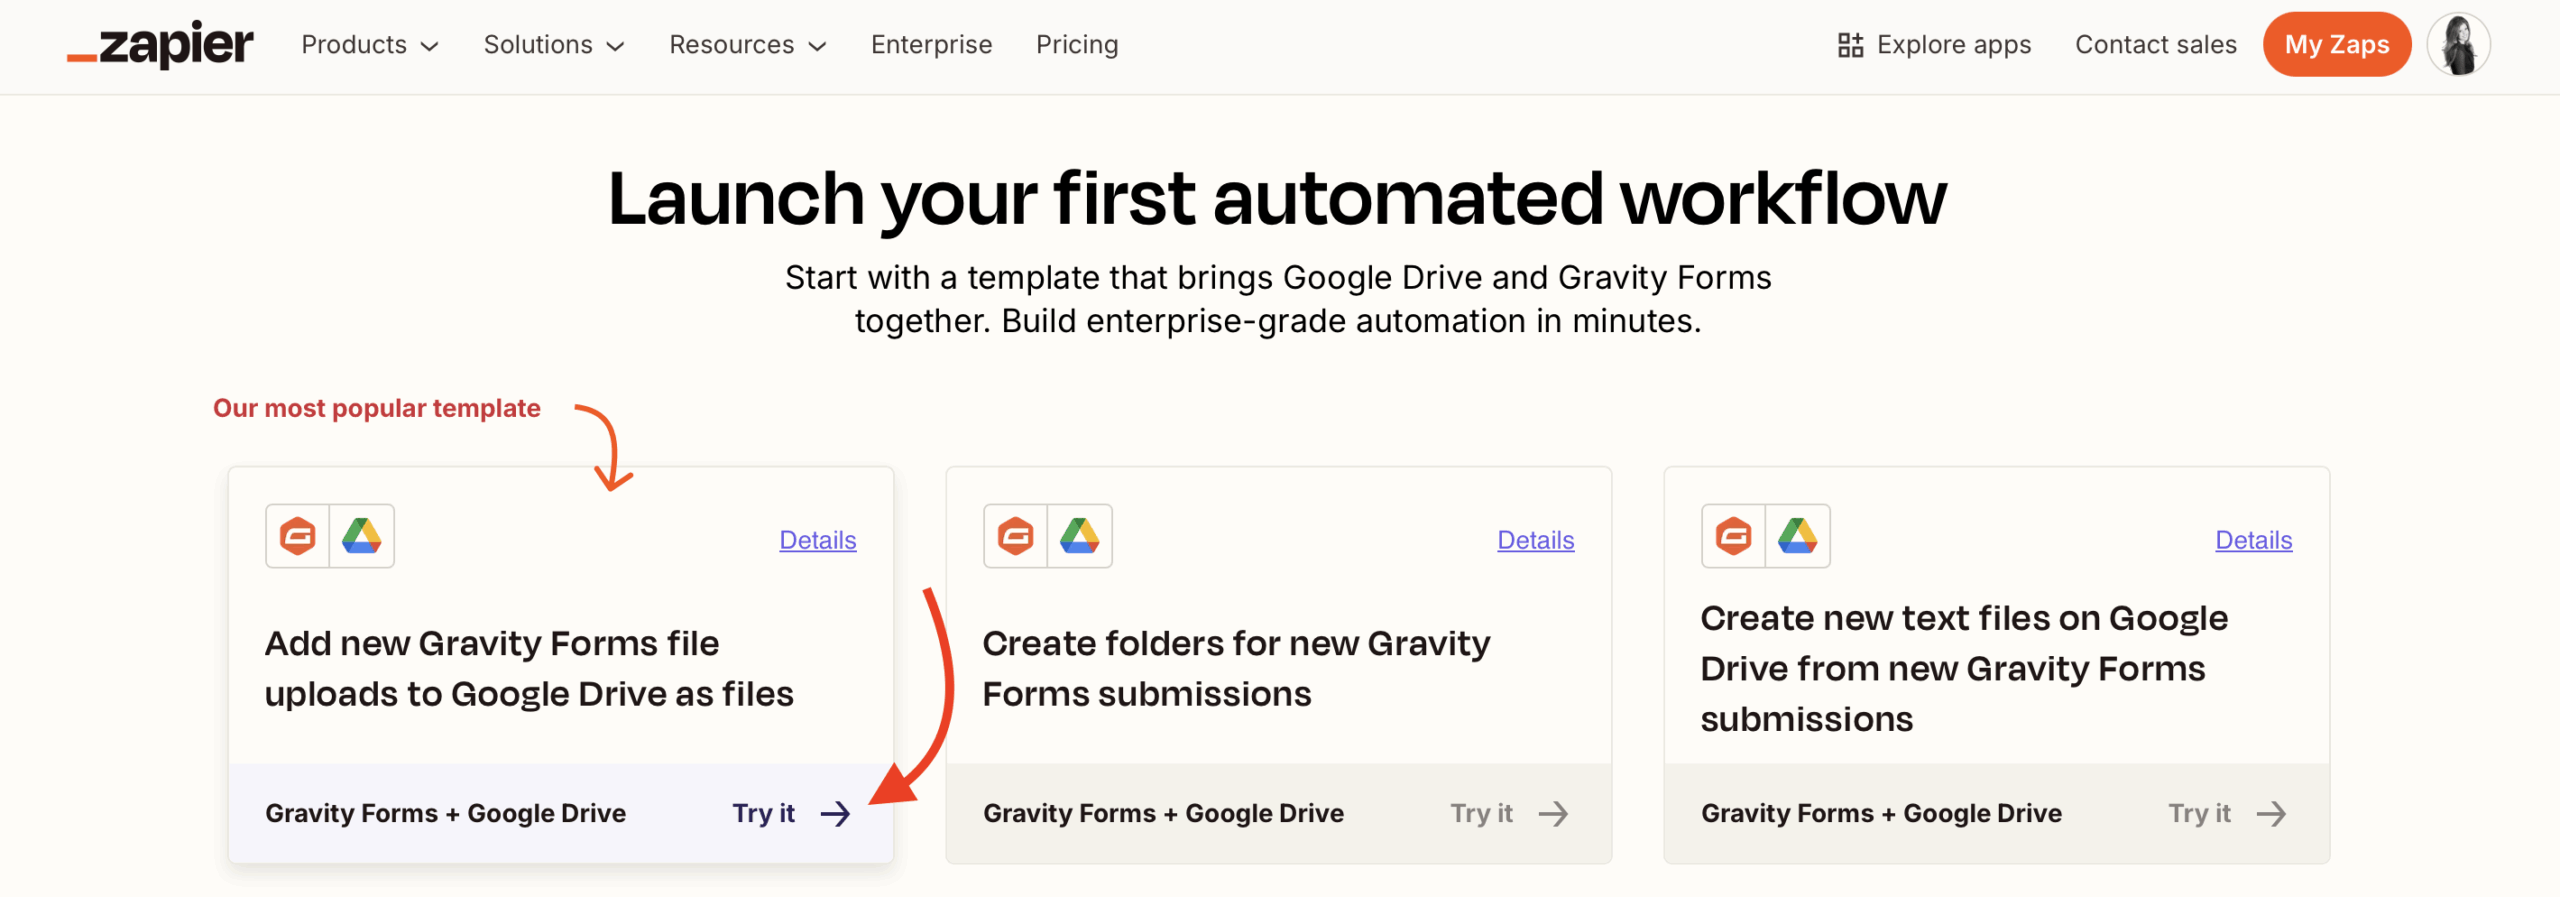The width and height of the screenshot is (2560, 897).
Task: Select the Google Drive icon on the first card
Action: tap(363, 536)
